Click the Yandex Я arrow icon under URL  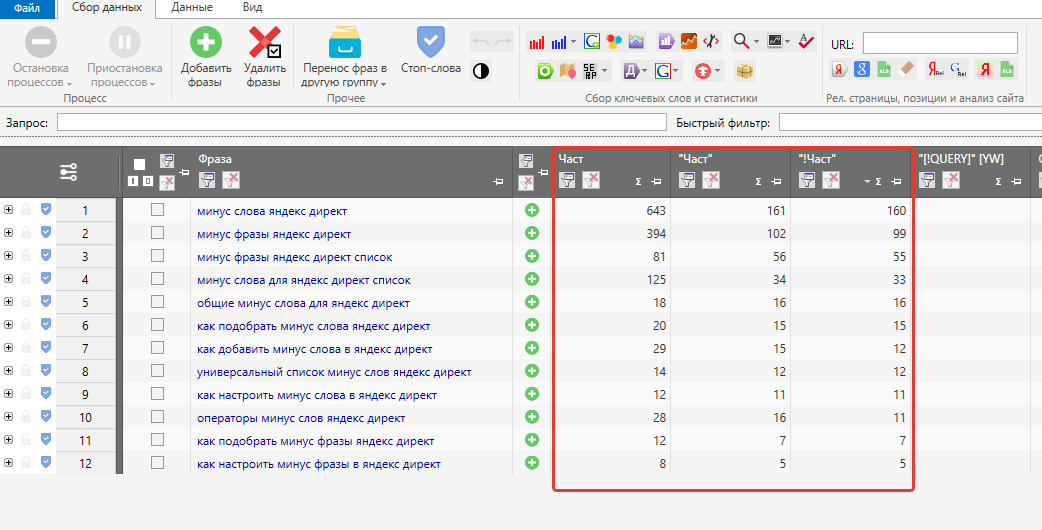(840, 69)
